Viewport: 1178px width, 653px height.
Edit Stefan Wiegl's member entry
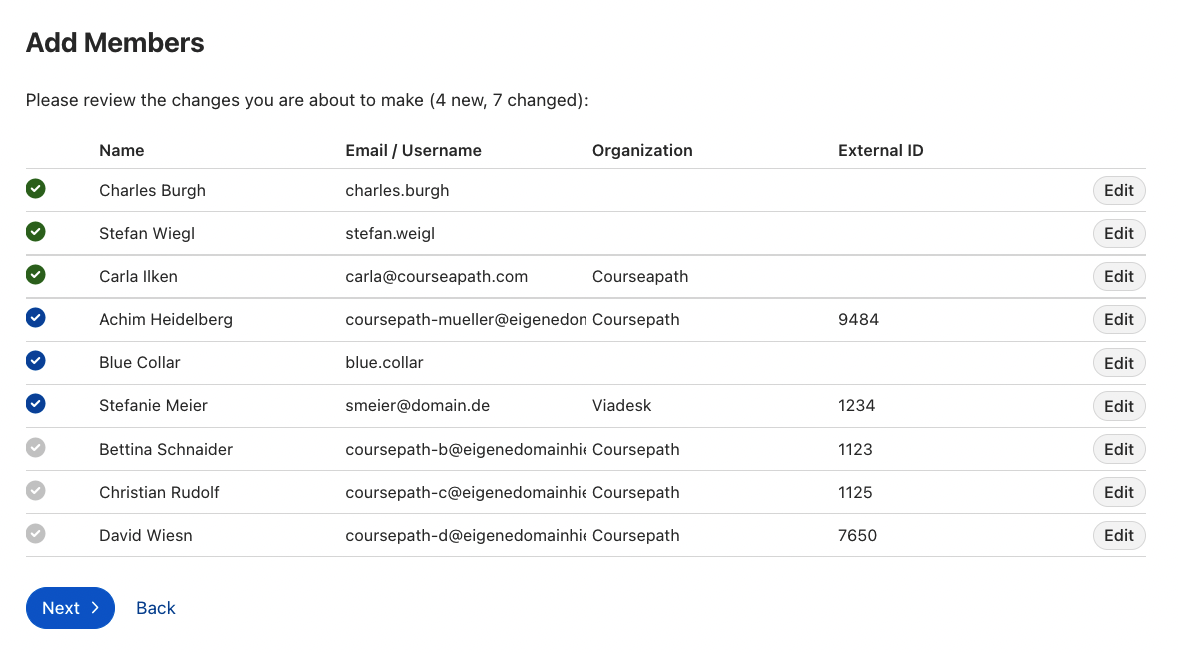click(x=1118, y=234)
